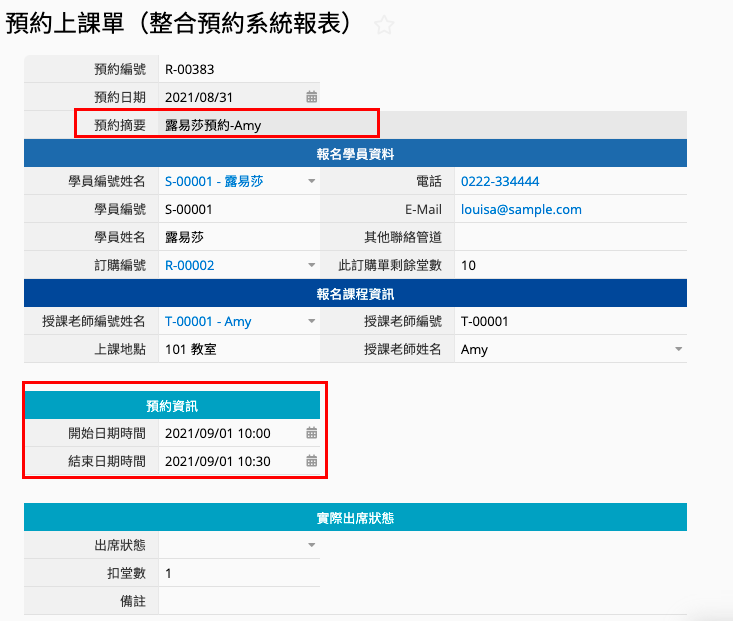Open the 授課老師姓名 Amy dropdown
The width and height of the screenshot is (733, 621).
pyautogui.click(x=678, y=350)
